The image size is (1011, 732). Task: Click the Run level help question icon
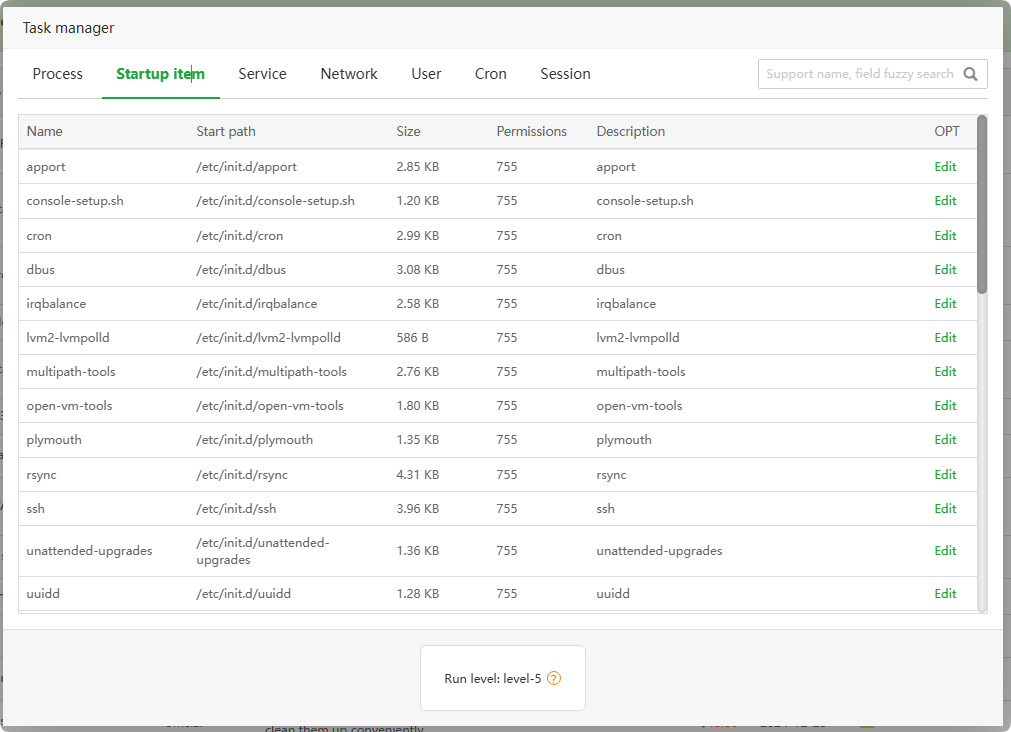554,678
